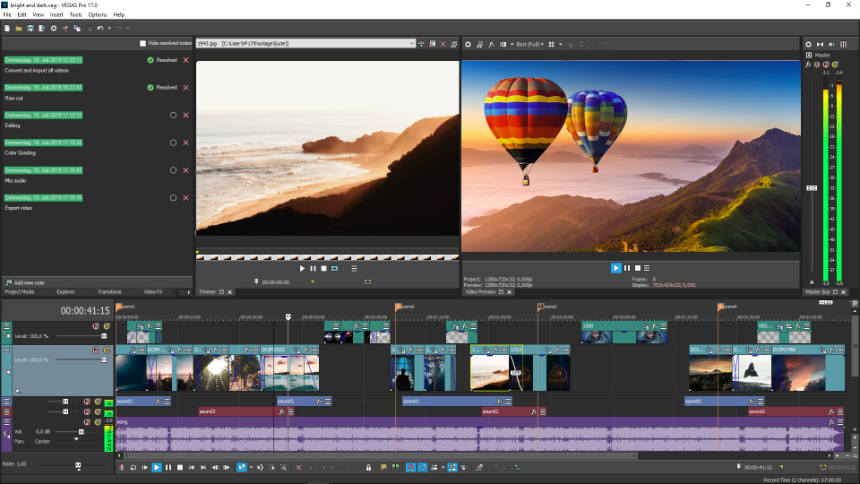Click the lock envelopes icon in timeline toolbar
The image size is (860, 484).
pyautogui.click(x=369, y=467)
